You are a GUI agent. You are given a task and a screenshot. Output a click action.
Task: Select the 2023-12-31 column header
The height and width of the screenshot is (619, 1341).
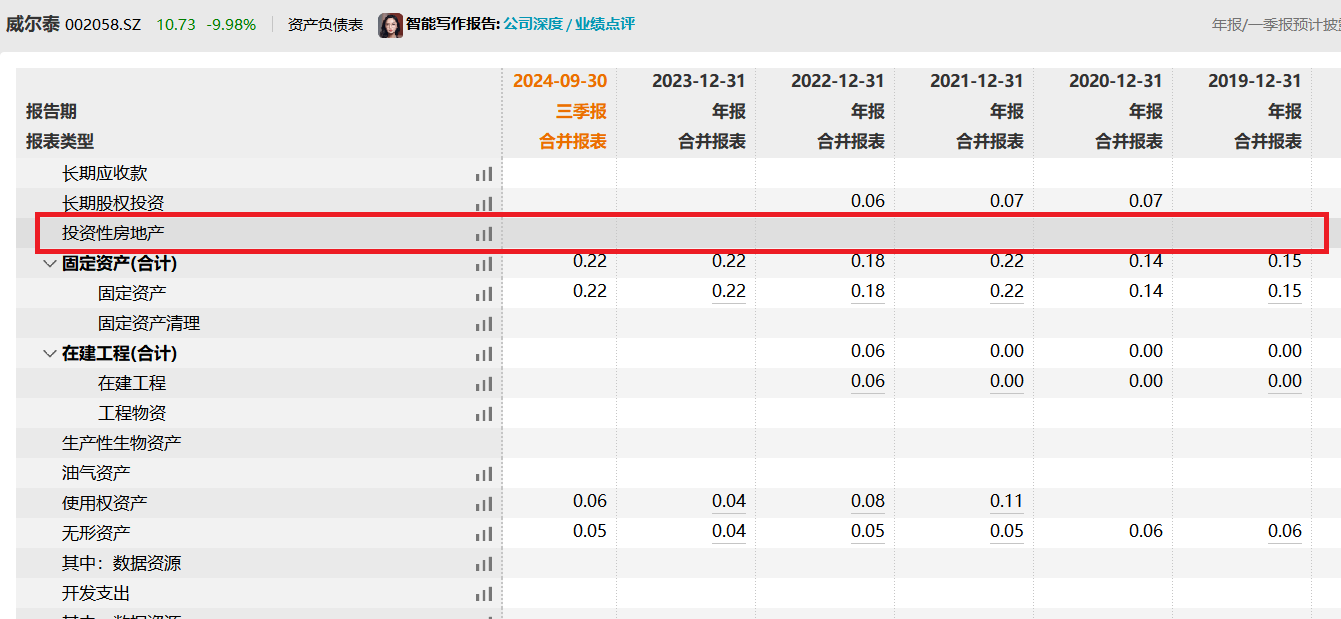699,81
